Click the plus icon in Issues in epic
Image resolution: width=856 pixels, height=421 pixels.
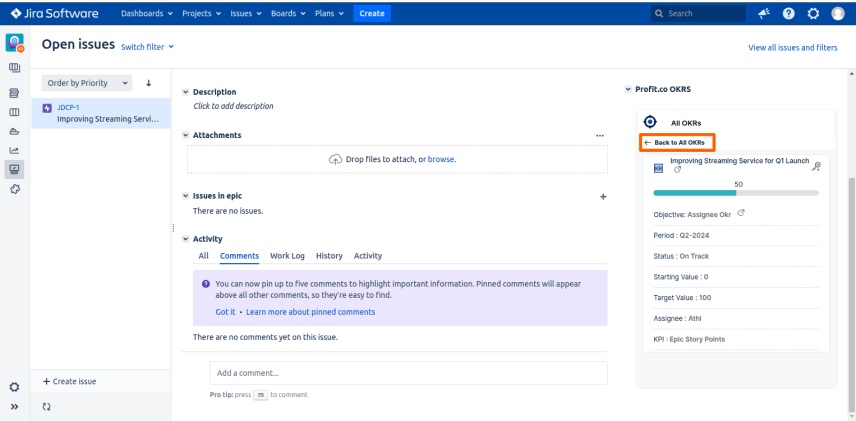(x=603, y=197)
